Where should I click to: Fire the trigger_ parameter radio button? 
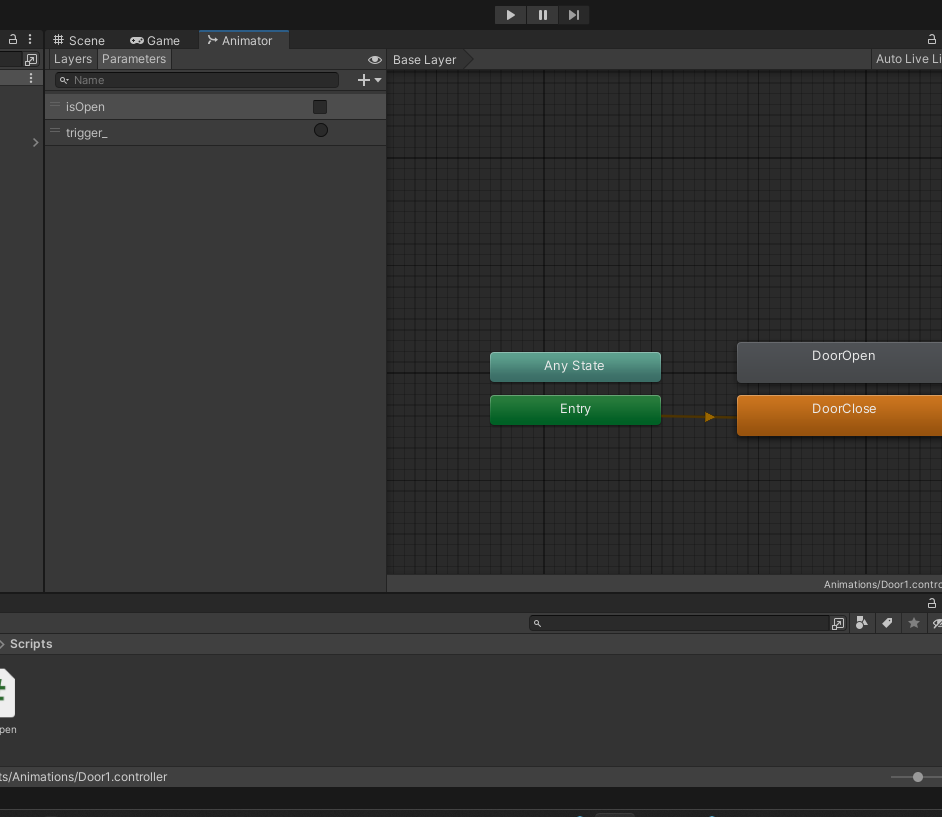tap(321, 130)
